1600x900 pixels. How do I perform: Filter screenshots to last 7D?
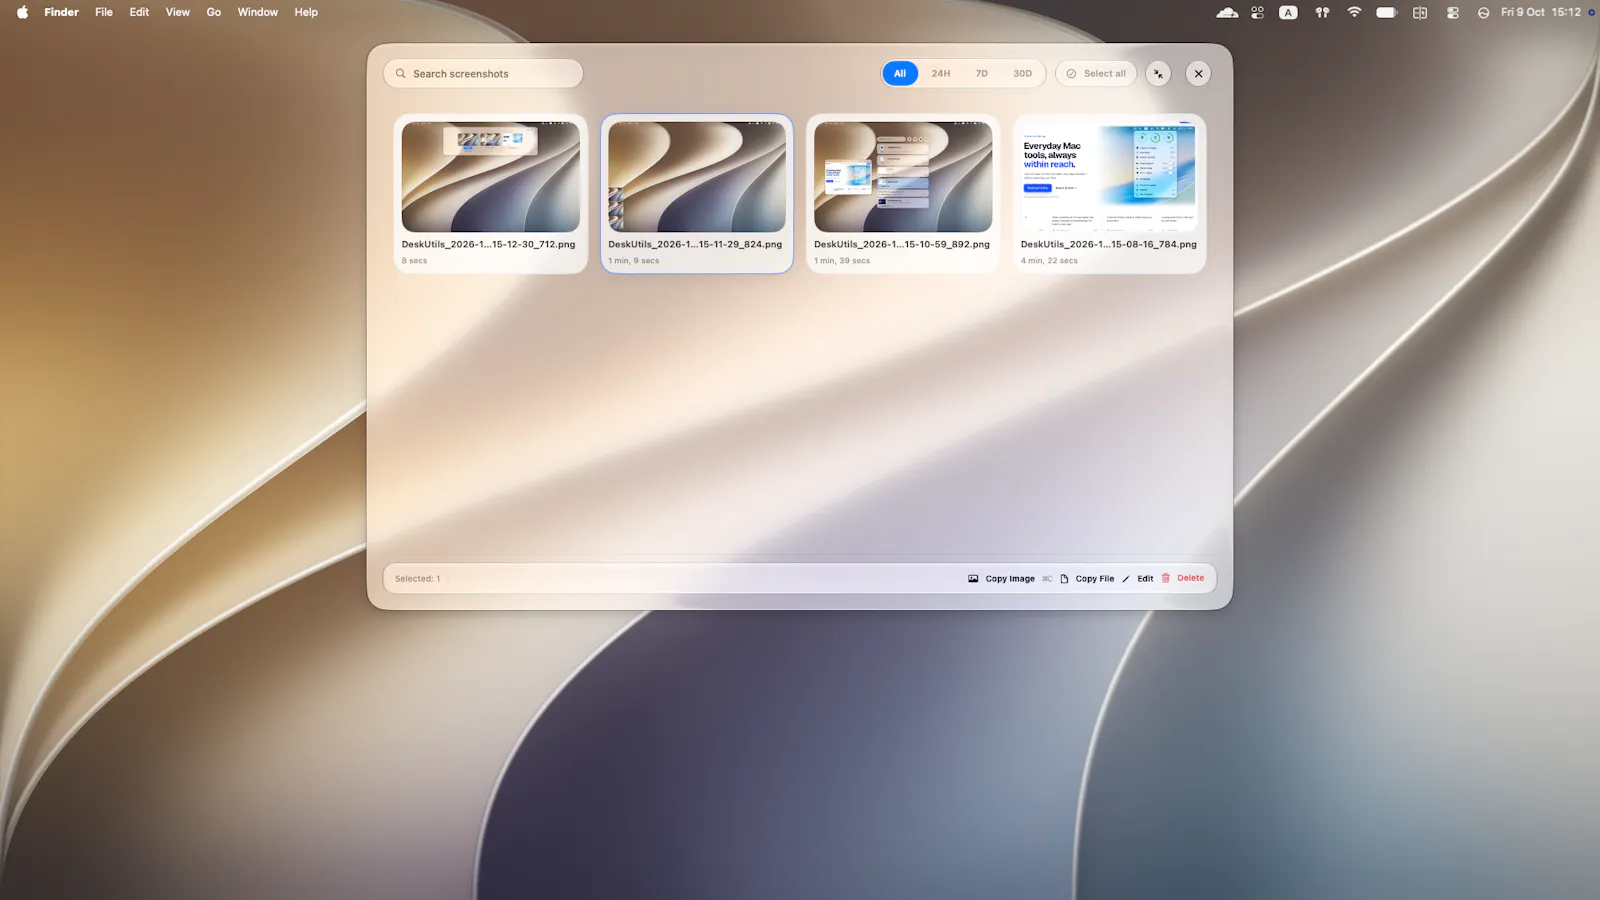pyautogui.click(x=982, y=74)
